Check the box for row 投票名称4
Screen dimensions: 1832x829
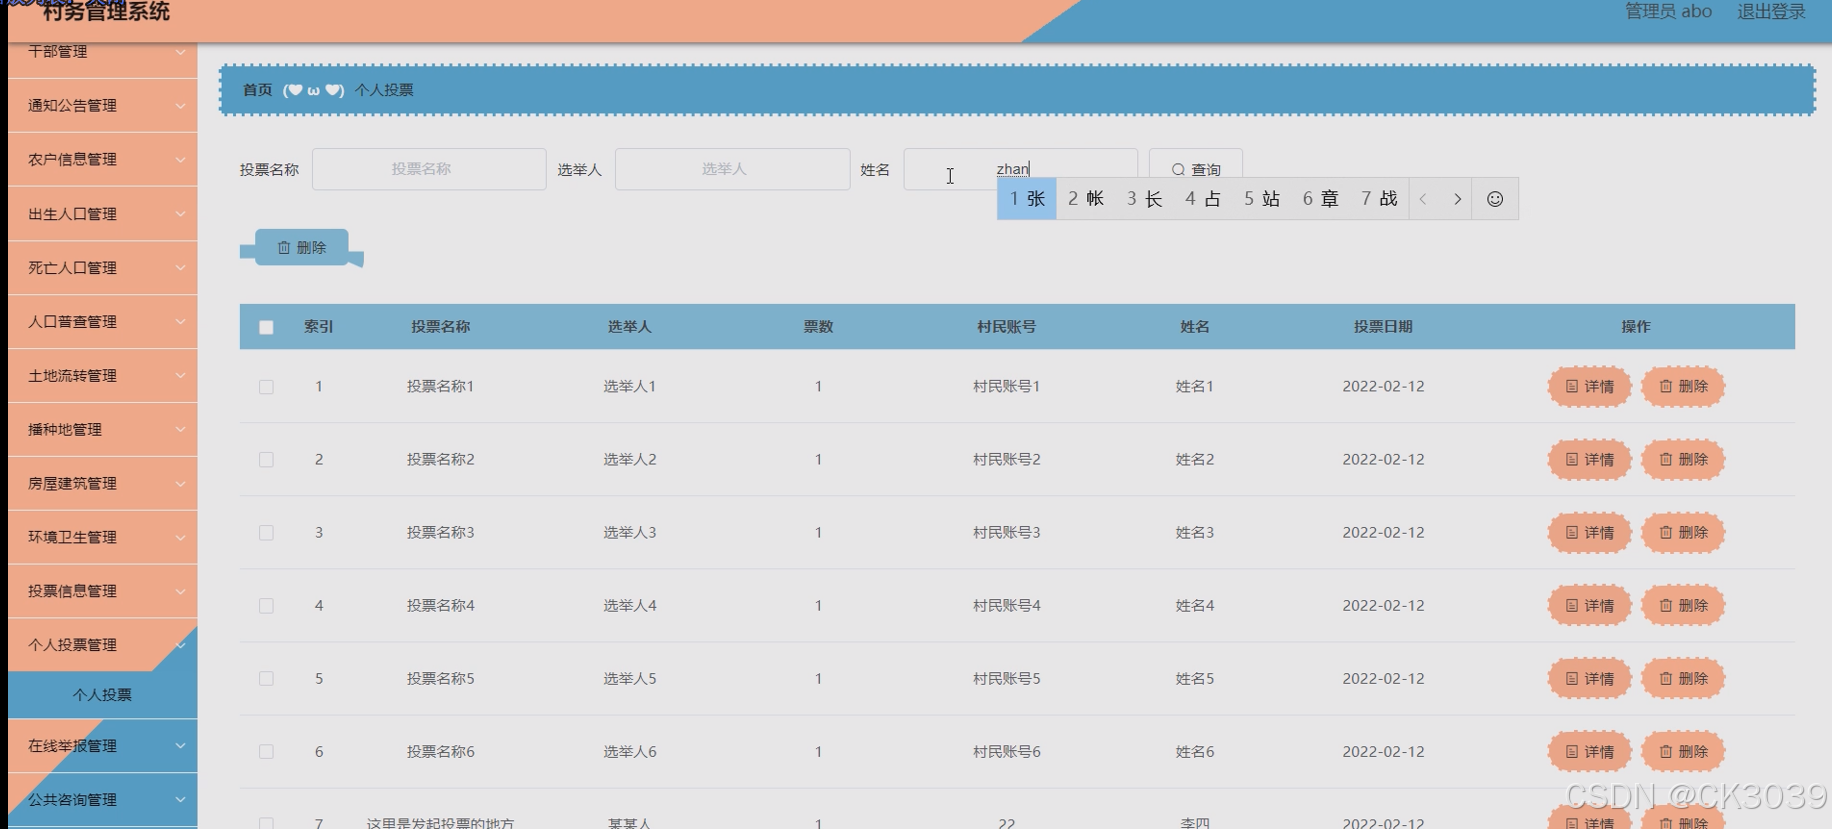[266, 606]
